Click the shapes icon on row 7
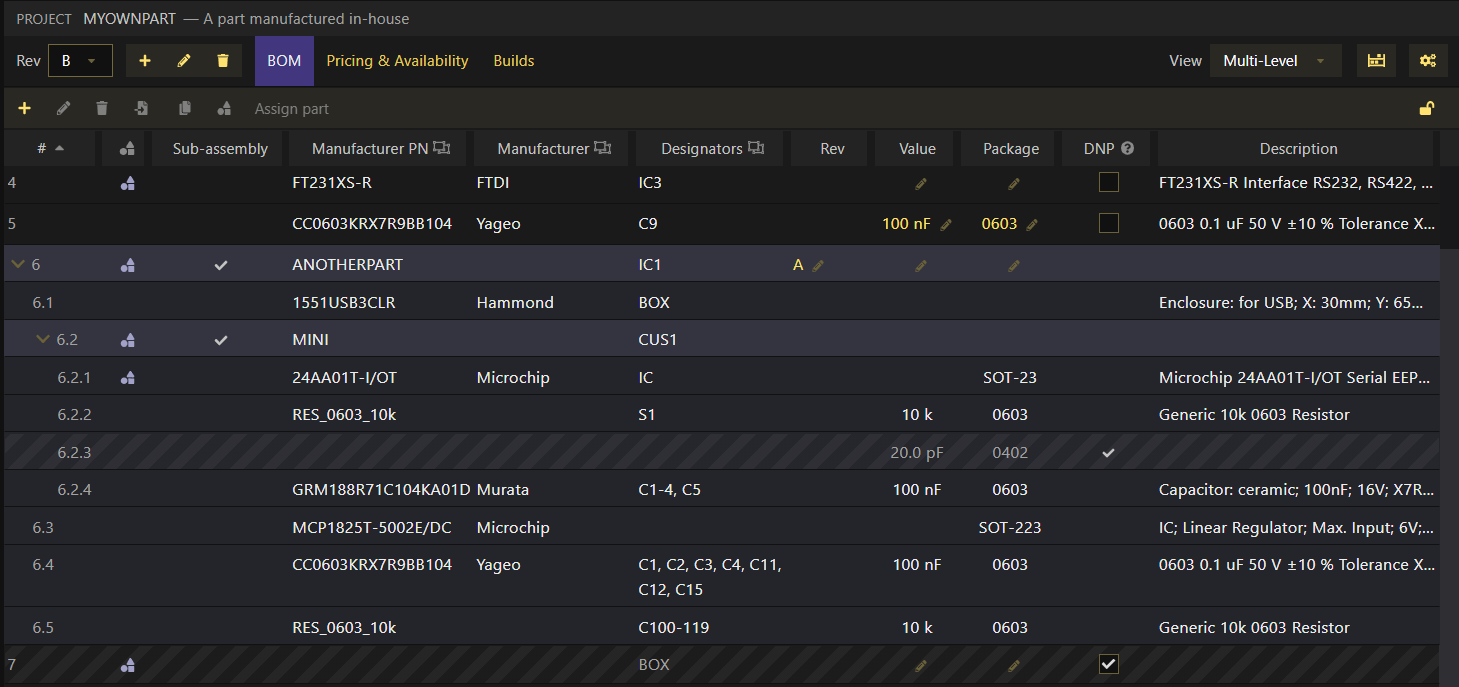The image size is (1459, 687). pos(127,665)
